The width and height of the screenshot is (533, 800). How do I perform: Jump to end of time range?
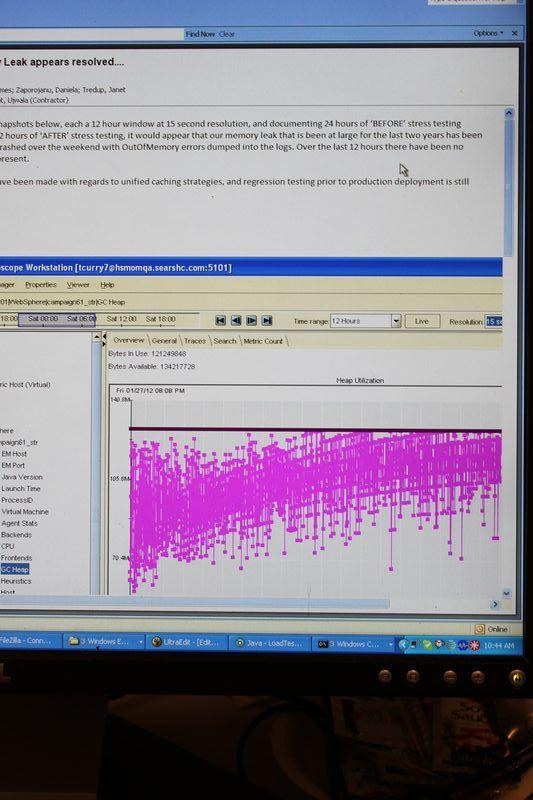click(x=267, y=320)
